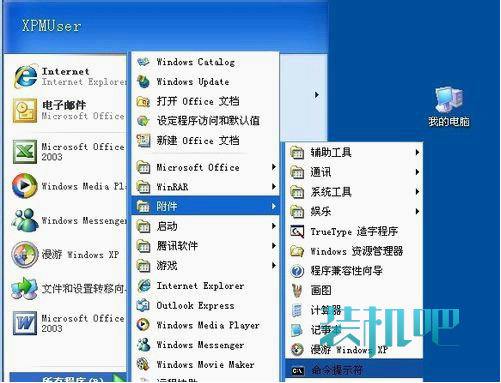Open 电子邮件 Microsoft Office Outlook shortcut
Image resolution: width=501 pixels, height=383 pixels.
68,110
